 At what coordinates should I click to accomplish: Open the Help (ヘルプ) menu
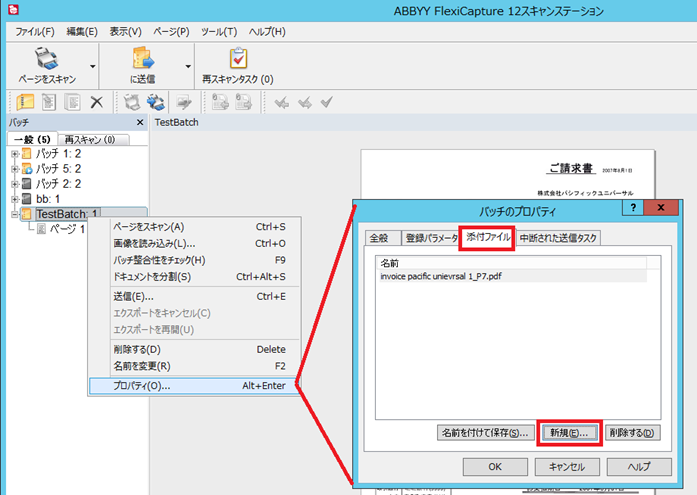[267, 32]
